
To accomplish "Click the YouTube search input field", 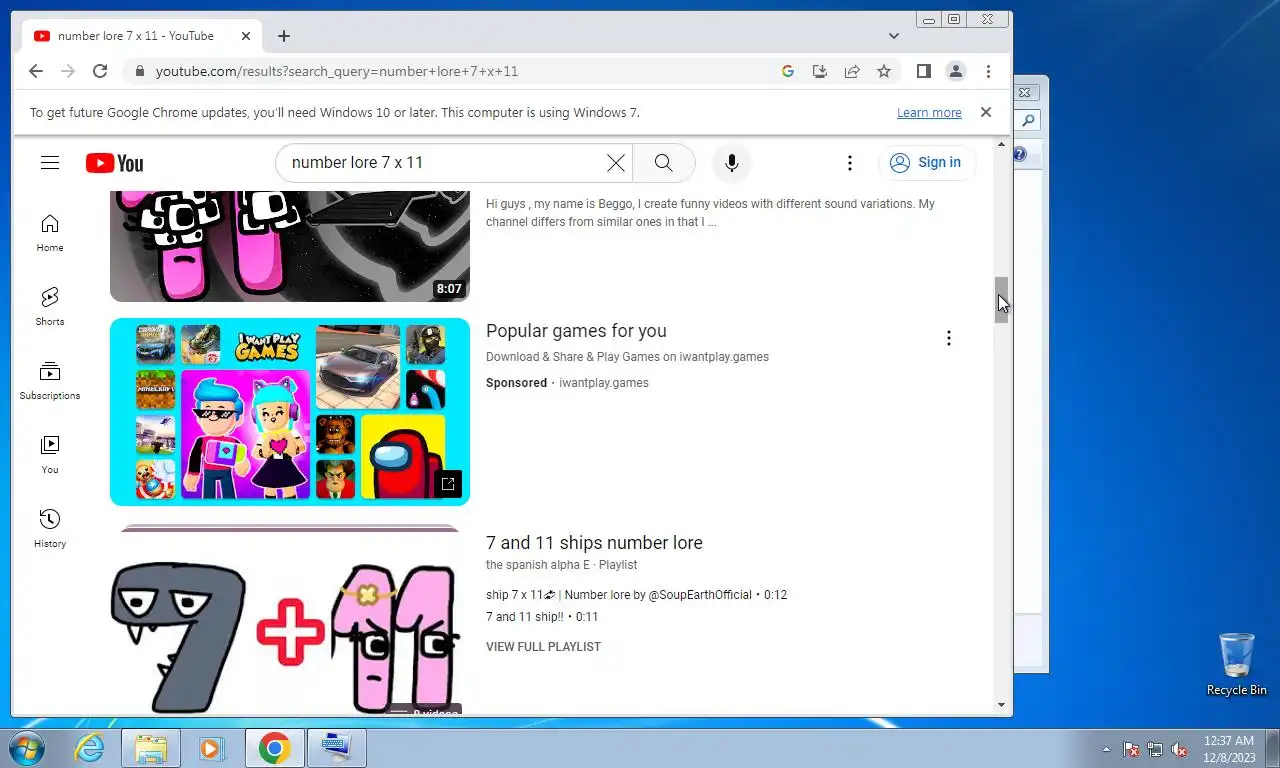I will pos(445,163).
